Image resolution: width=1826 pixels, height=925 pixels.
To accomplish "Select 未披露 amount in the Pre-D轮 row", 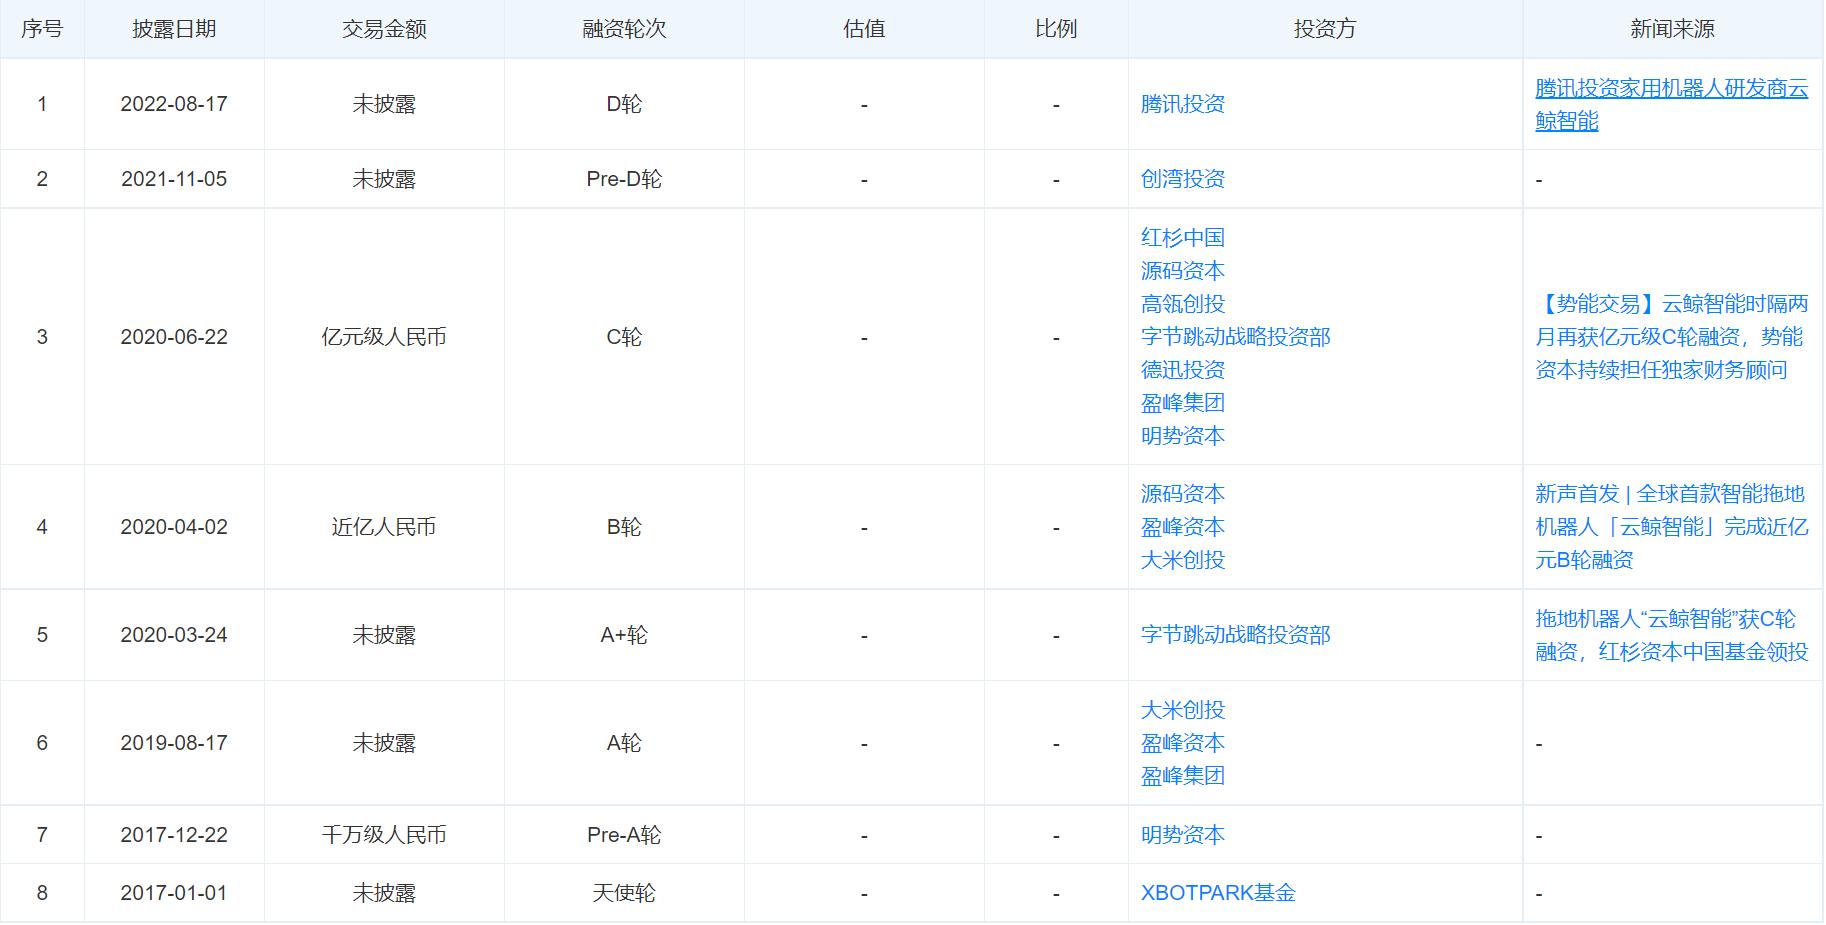I will (x=384, y=179).
